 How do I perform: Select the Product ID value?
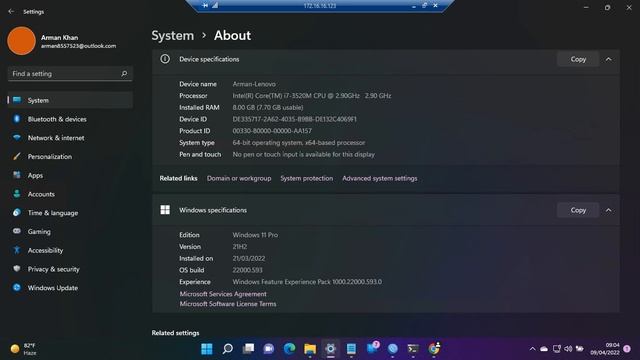[x=272, y=131]
